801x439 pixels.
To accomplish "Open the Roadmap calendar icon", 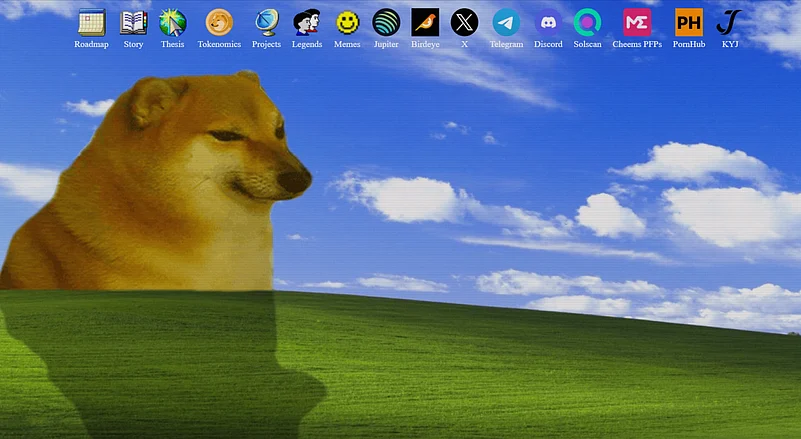I will [x=91, y=22].
